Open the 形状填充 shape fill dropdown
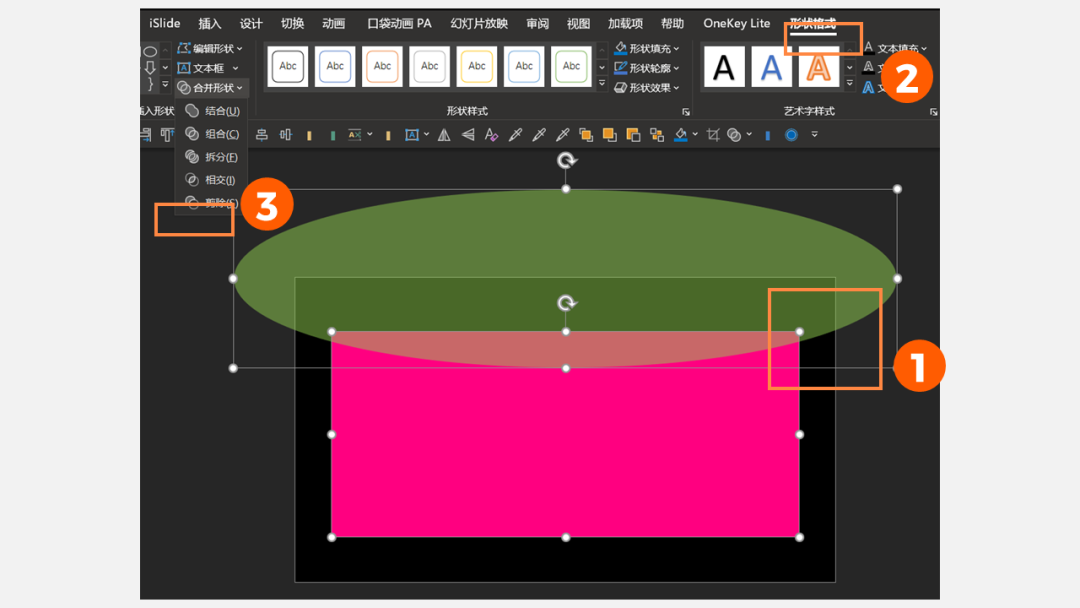Viewport: 1080px width, 608px height. 647,48
